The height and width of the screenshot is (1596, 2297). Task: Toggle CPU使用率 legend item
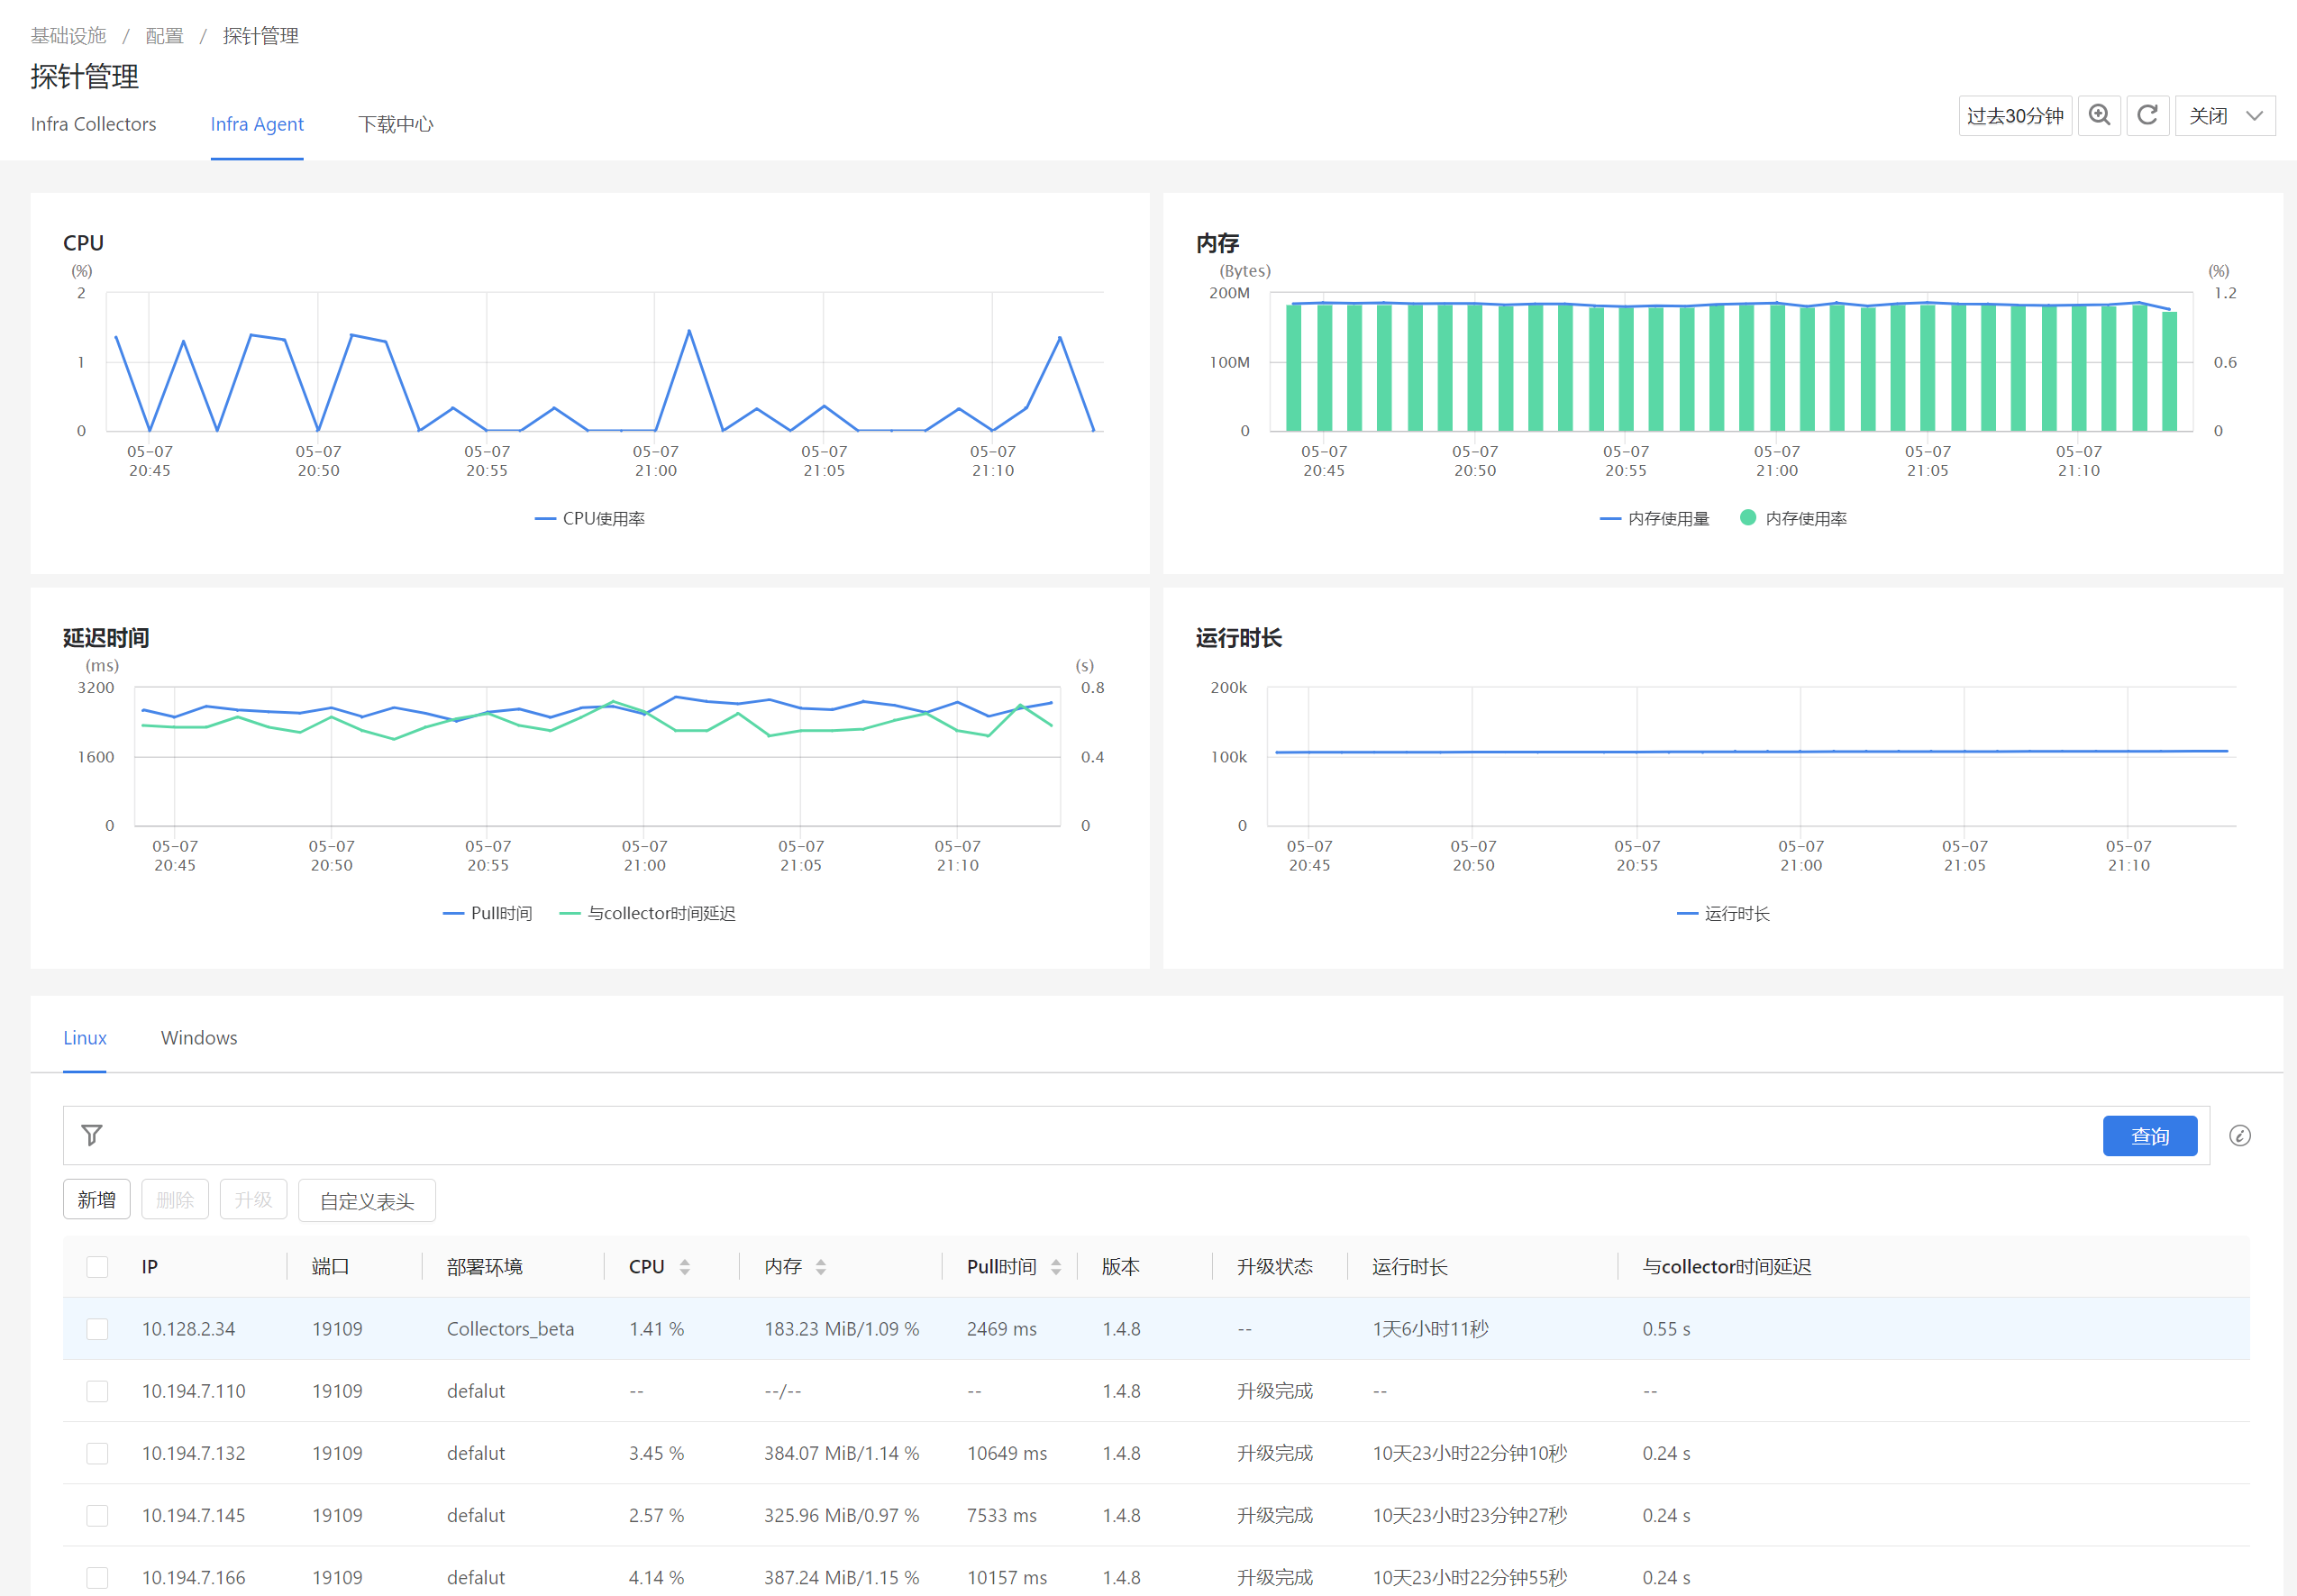pyautogui.click(x=590, y=519)
